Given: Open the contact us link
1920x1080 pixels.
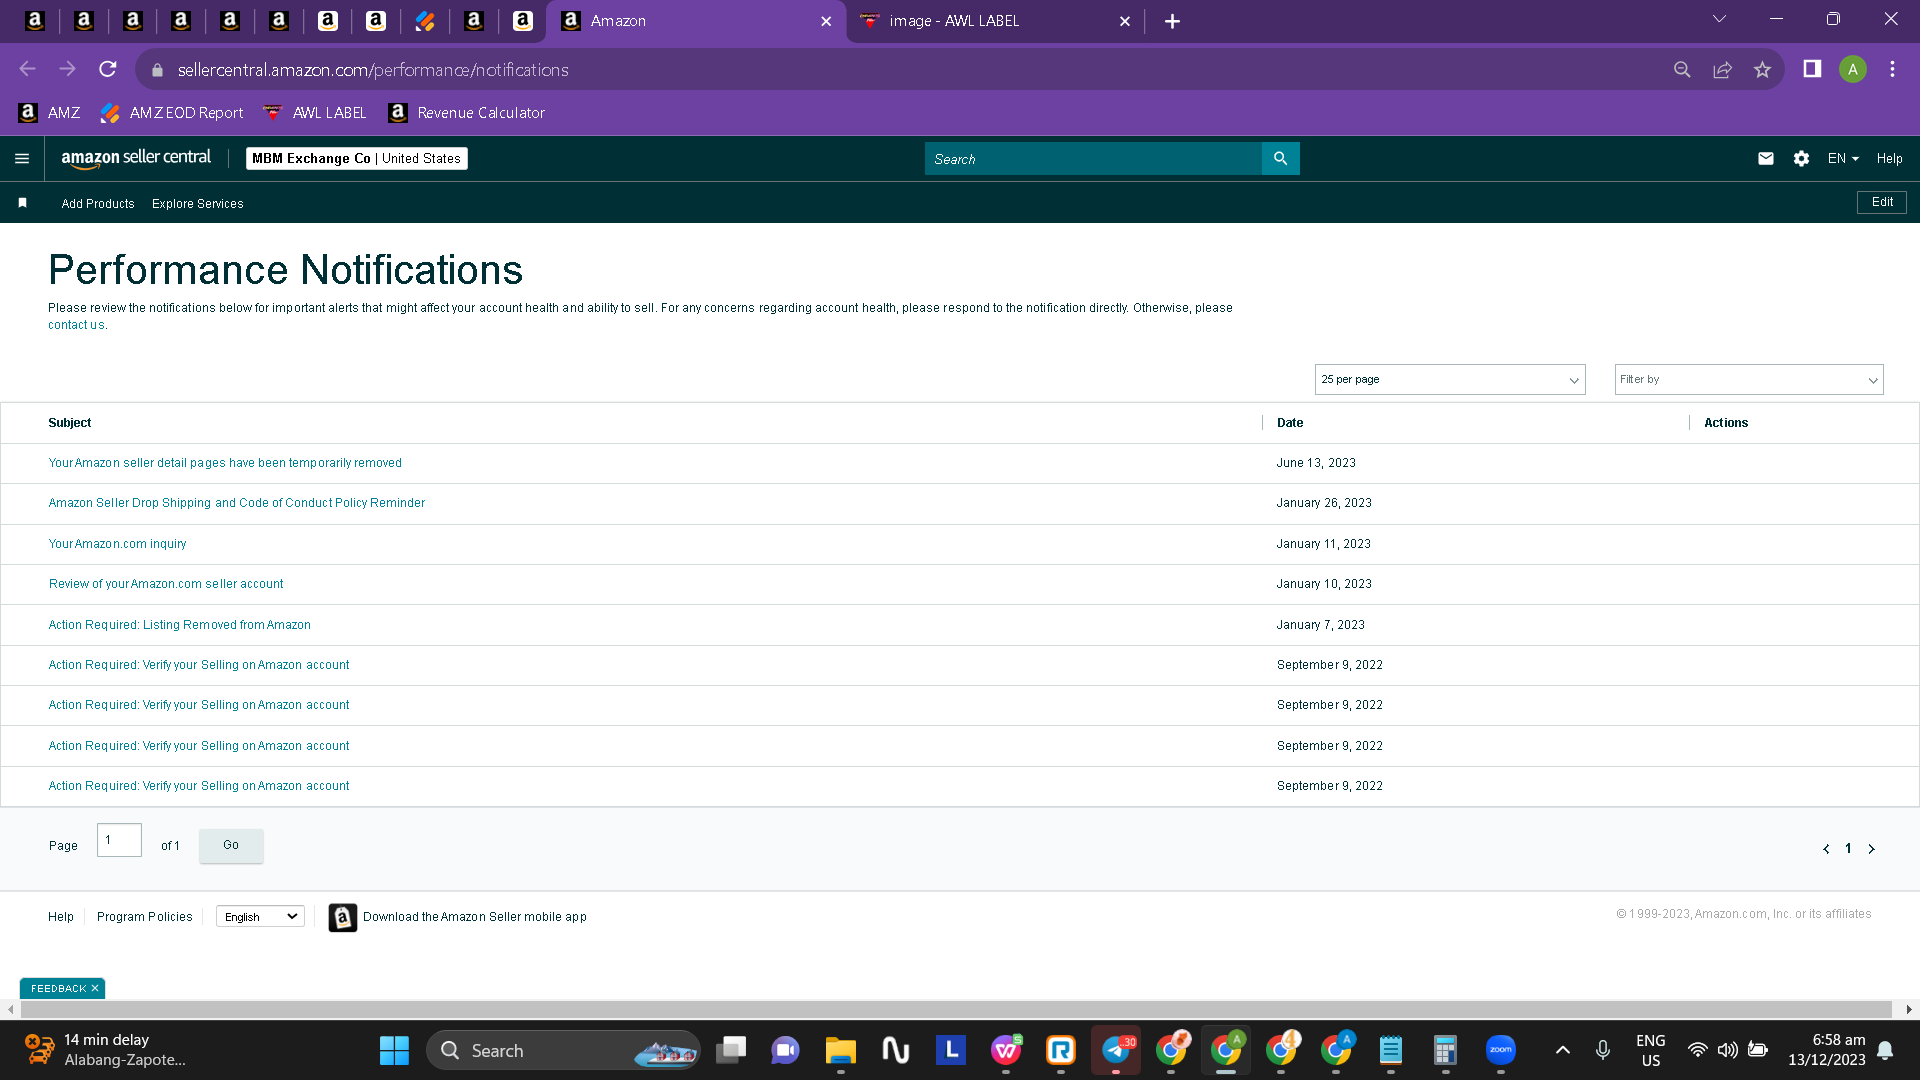Looking at the screenshot, I should (76, 325).
